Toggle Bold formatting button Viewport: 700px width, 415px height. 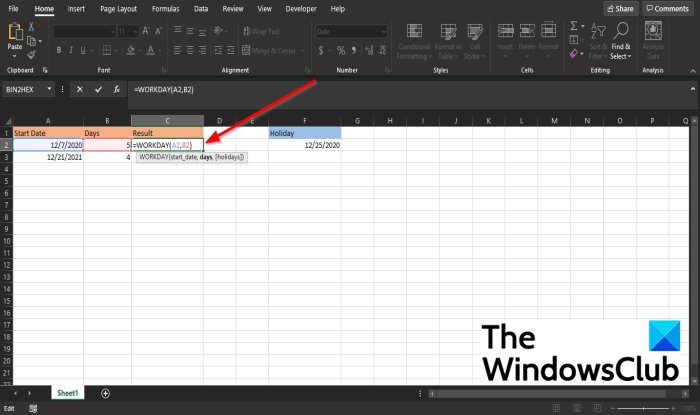pos(59,50)
